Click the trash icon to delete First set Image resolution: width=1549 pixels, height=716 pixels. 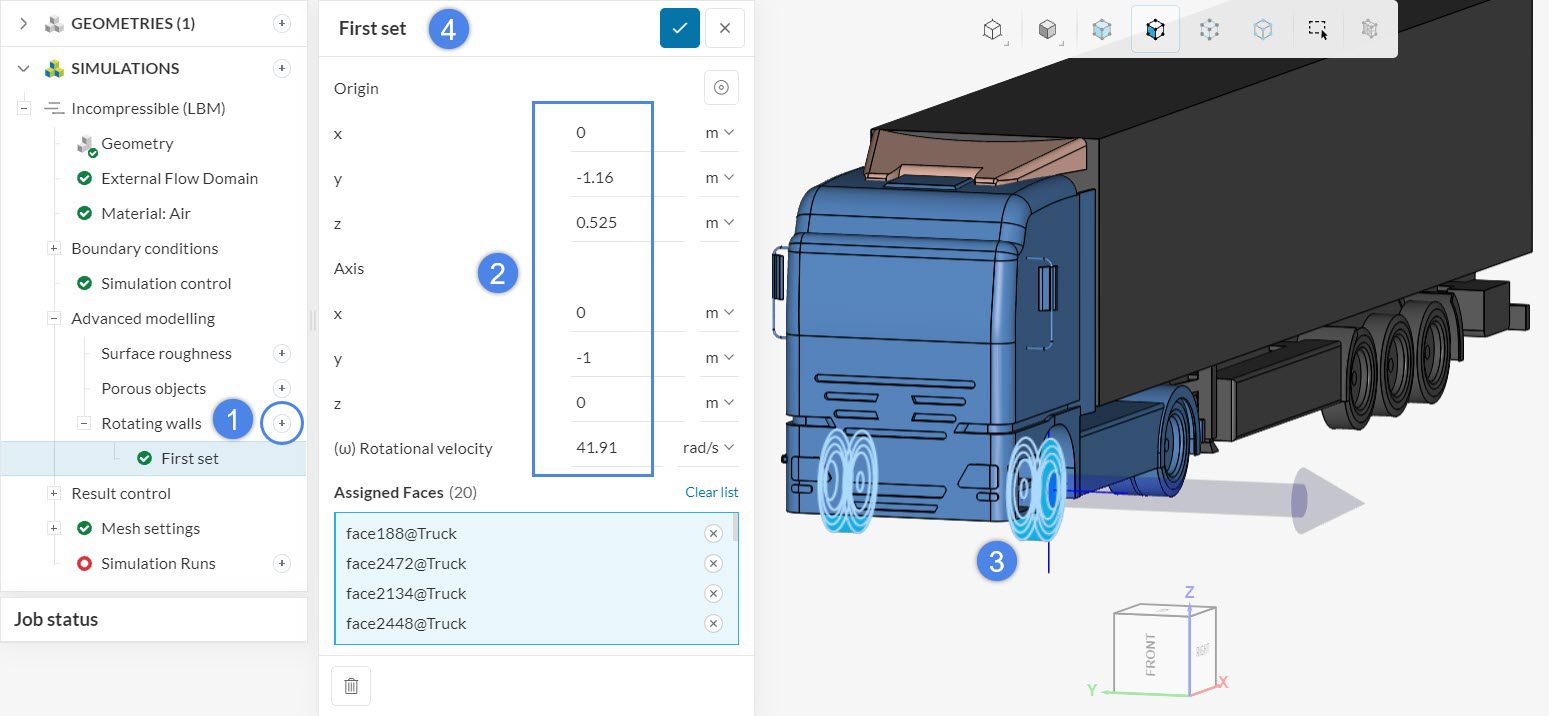pyautogui.click(x=351, y=686)
